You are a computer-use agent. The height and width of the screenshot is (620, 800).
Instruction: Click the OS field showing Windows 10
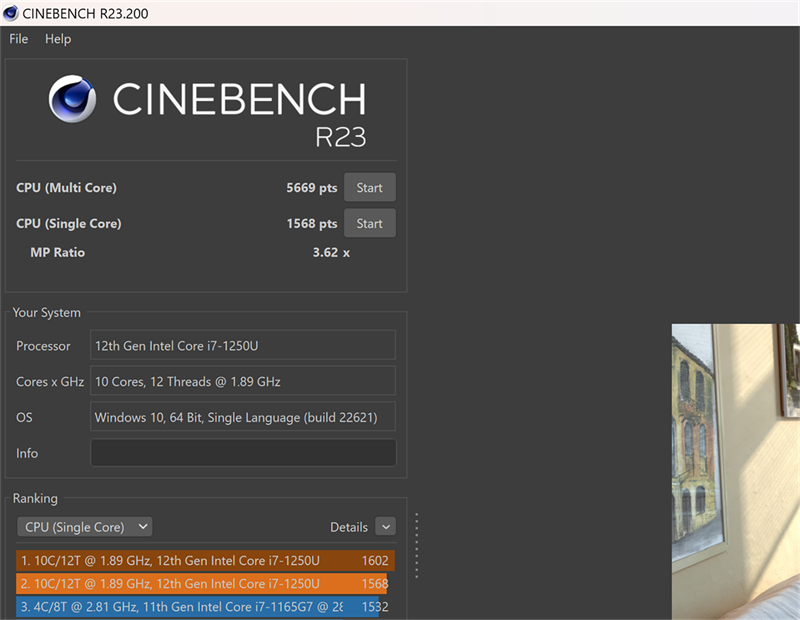tap(243, 416)
